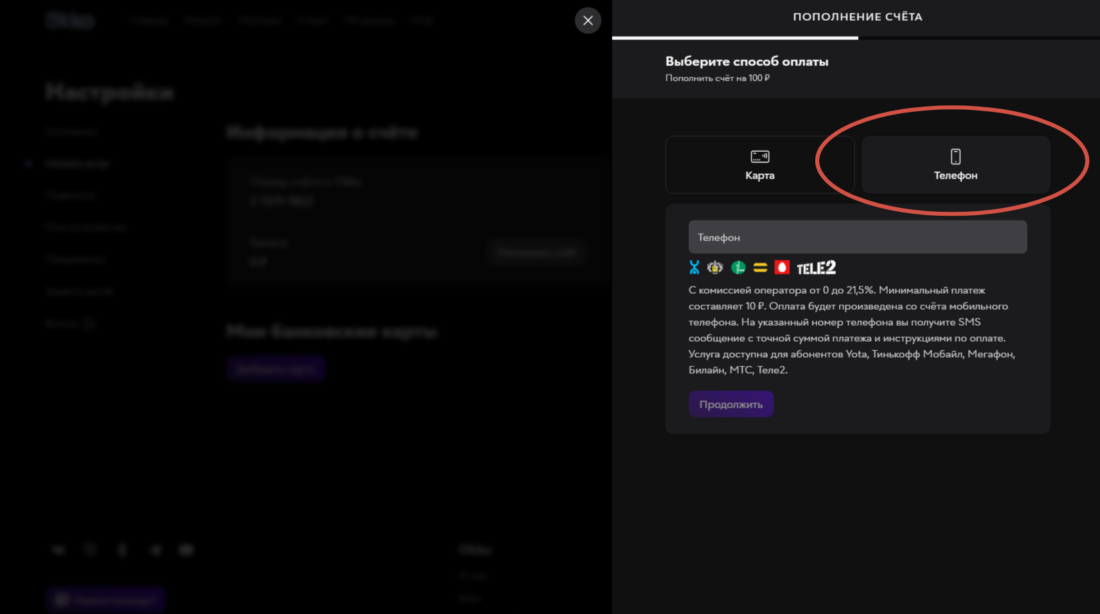Focus the Телефон number input field

pyautogui.click(x=857, y=237)
